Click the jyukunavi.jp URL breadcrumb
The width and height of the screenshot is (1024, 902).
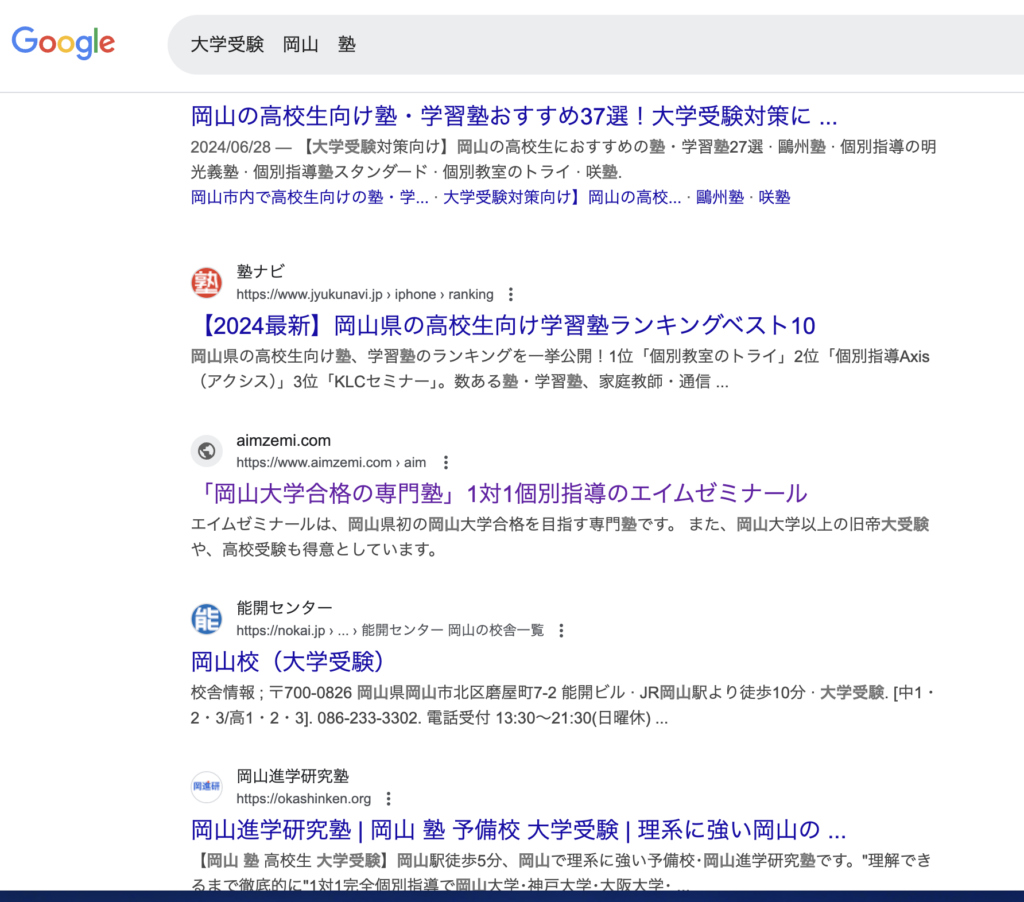coord(365,295)
